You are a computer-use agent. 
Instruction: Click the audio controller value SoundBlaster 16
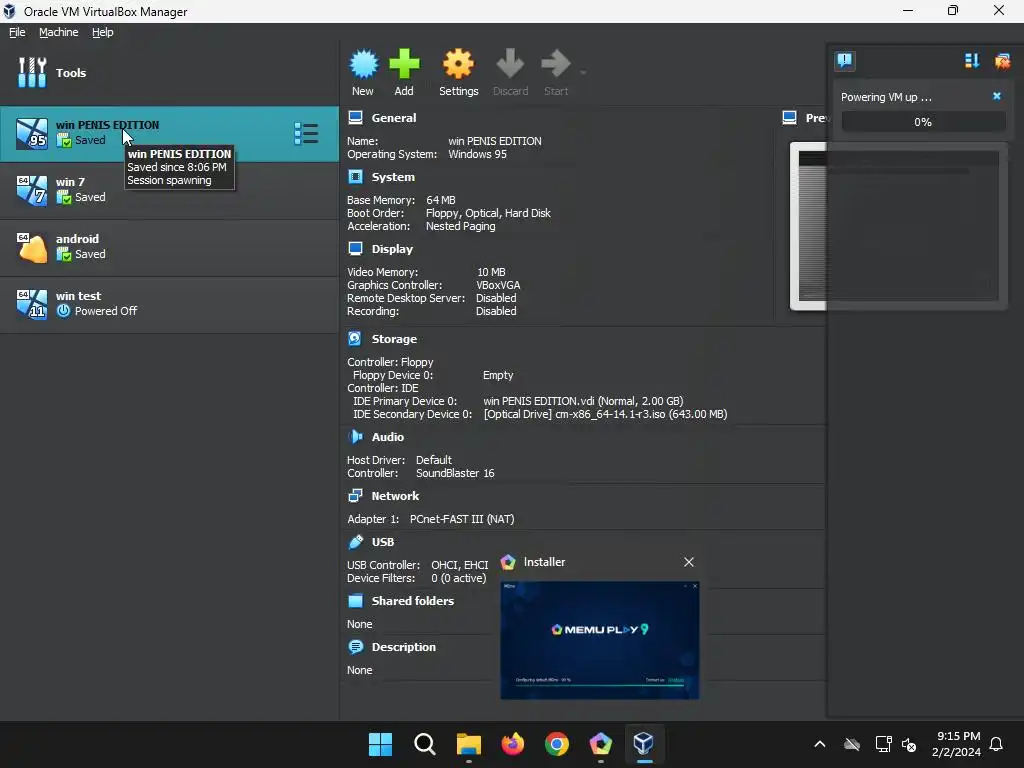(x=455, y=473)
